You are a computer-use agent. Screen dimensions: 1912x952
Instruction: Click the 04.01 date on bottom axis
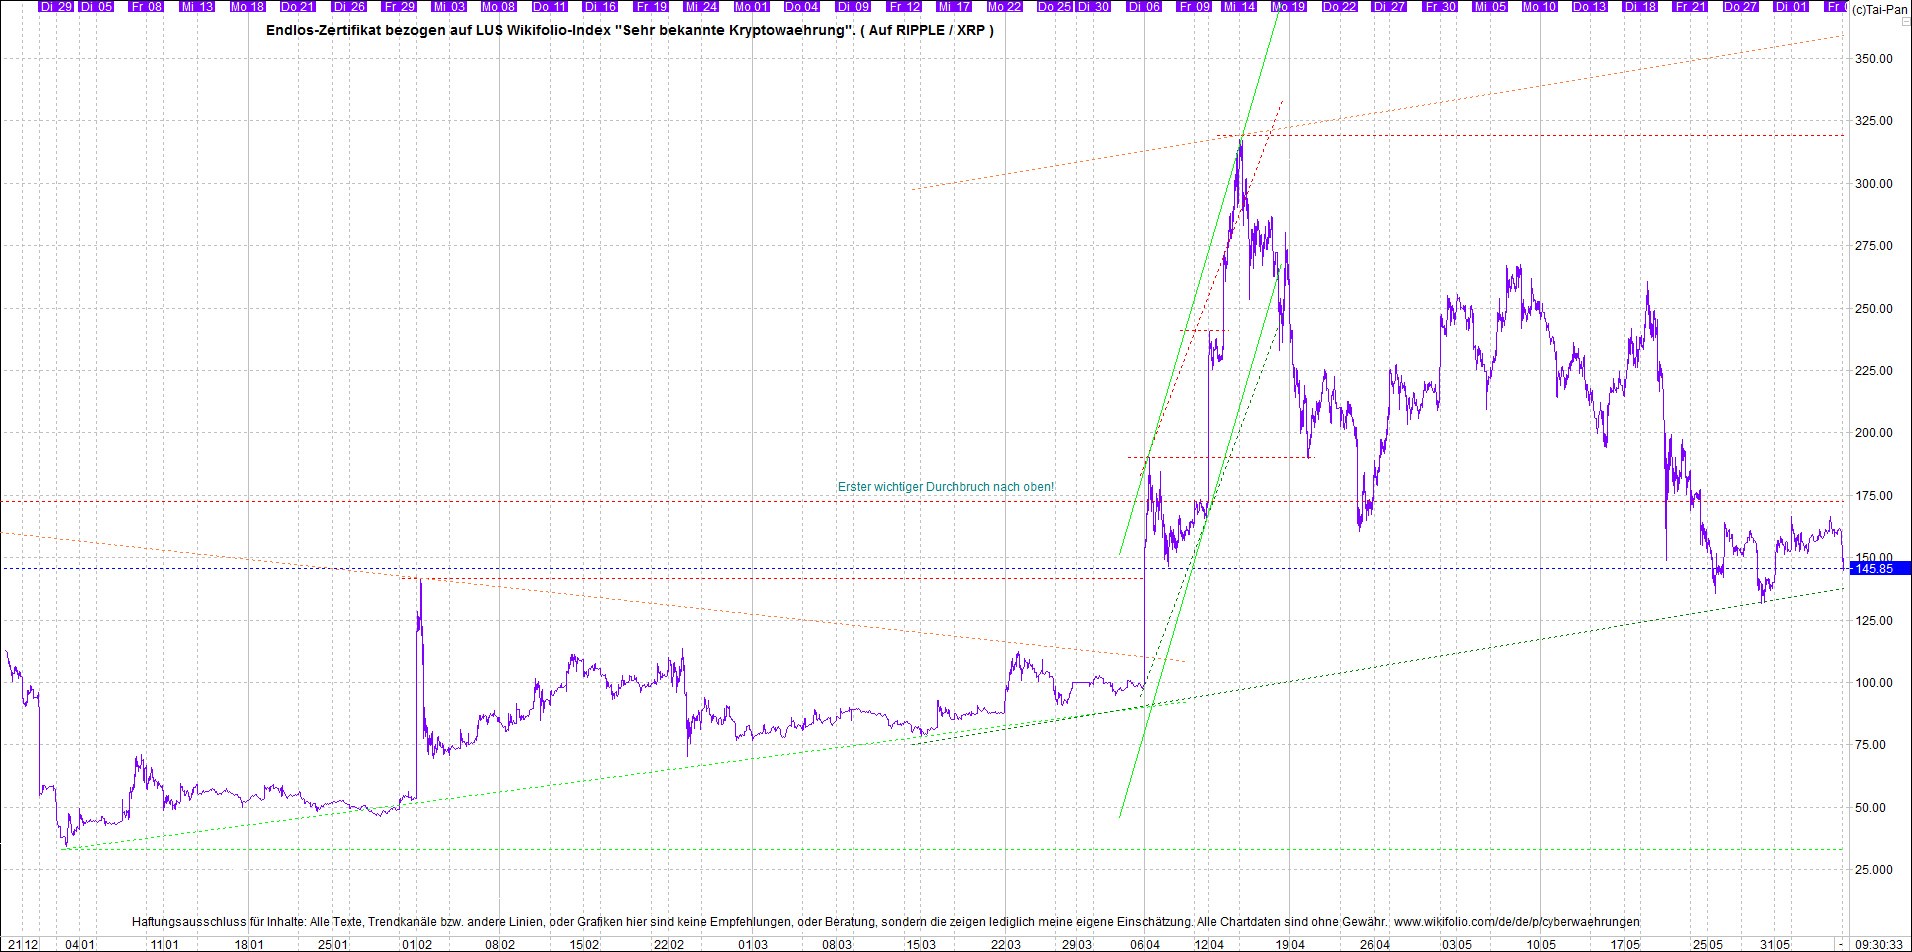coord(80,944)
